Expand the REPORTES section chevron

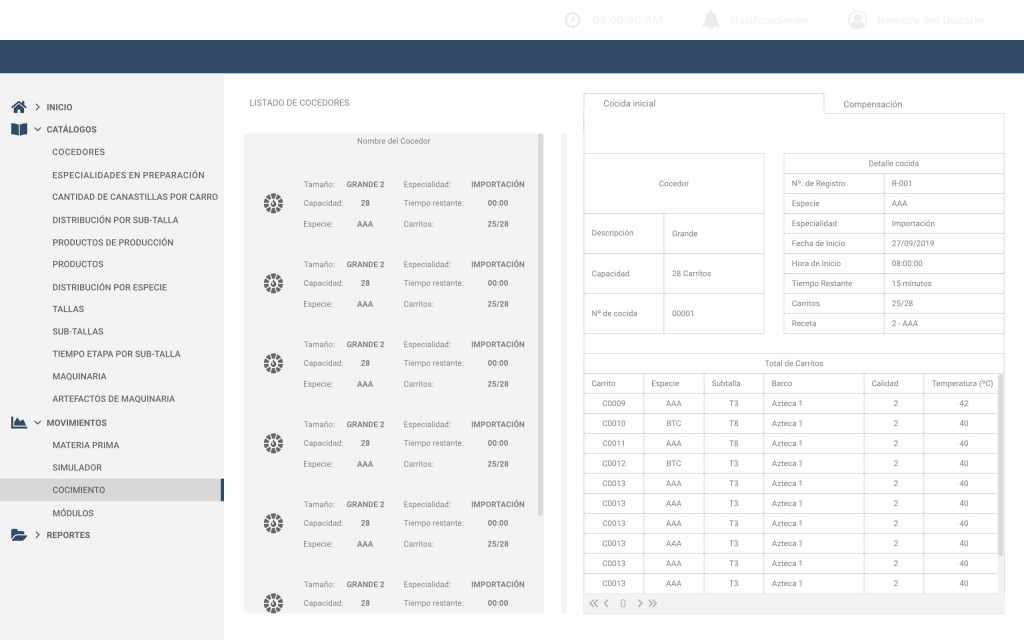pyautogui.click(x=37, y=535)
